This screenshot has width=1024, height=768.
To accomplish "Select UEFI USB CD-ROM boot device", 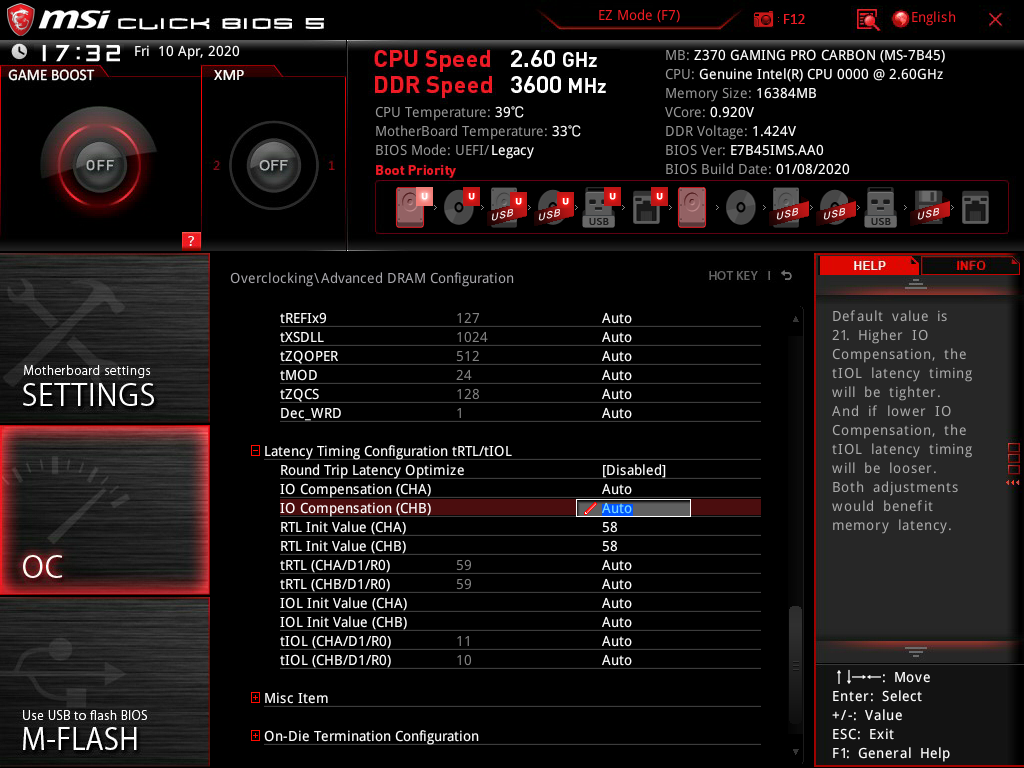I will click(554, 207).
